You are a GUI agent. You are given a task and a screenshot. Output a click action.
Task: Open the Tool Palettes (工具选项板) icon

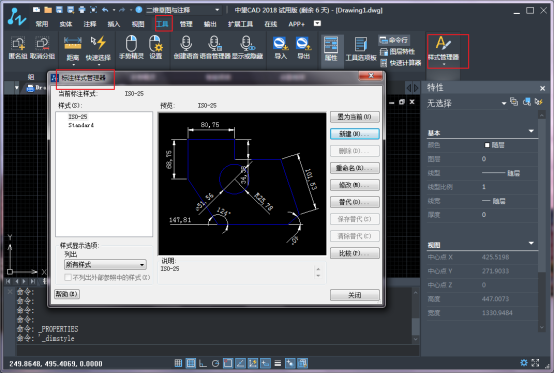pos(361,45)
